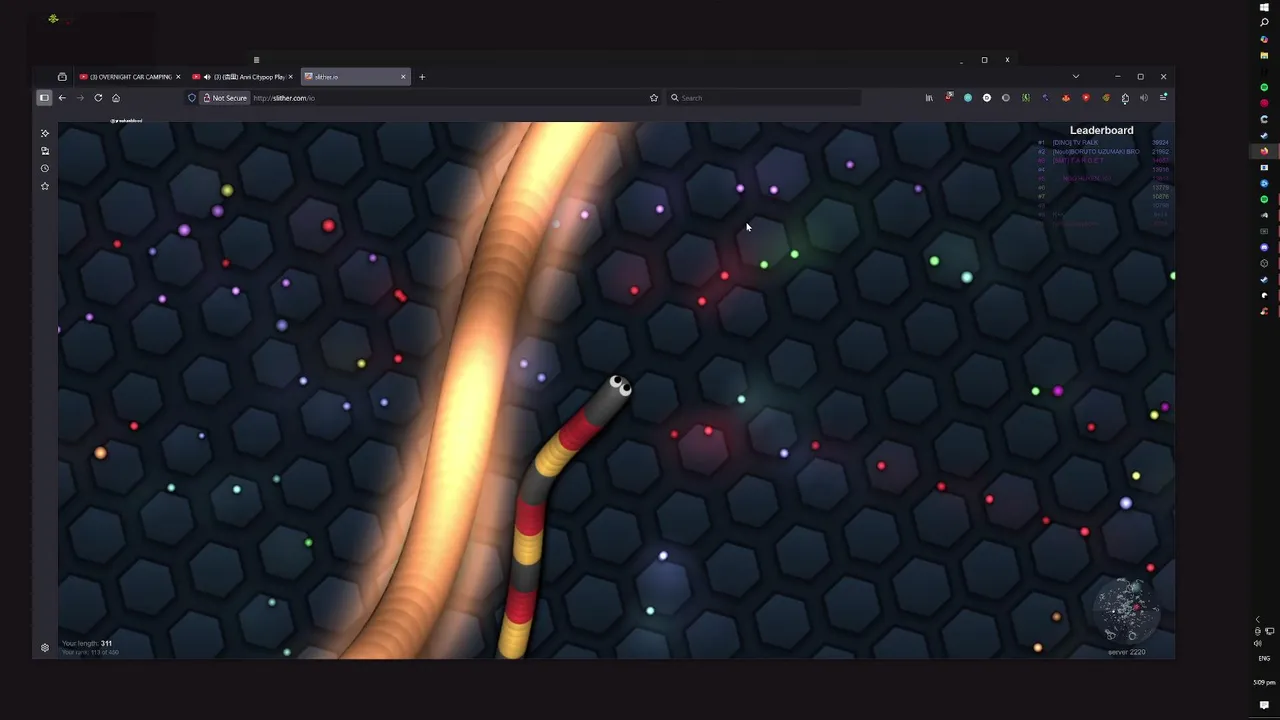Open History from the sidebar clock icon

45,169
